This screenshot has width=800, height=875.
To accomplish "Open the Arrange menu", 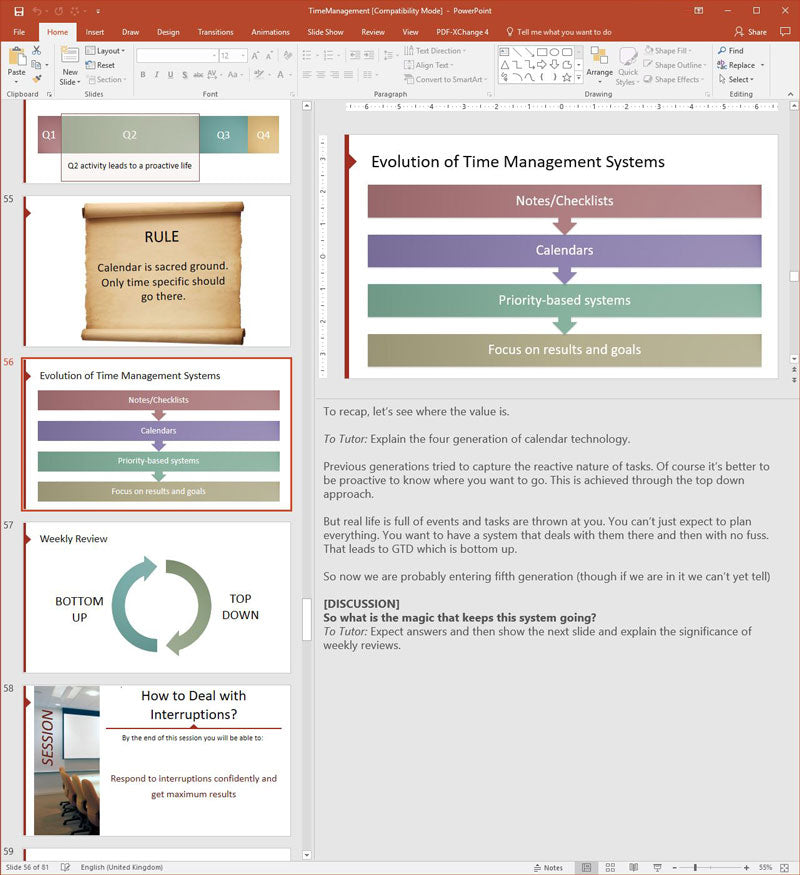I will [x=599, y=66].
